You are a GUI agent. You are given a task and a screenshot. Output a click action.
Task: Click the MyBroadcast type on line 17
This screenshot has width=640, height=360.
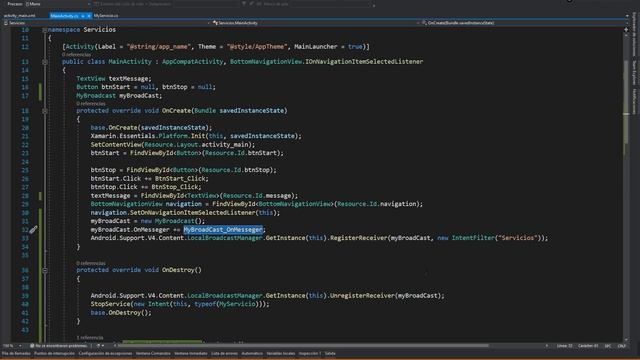96,96
